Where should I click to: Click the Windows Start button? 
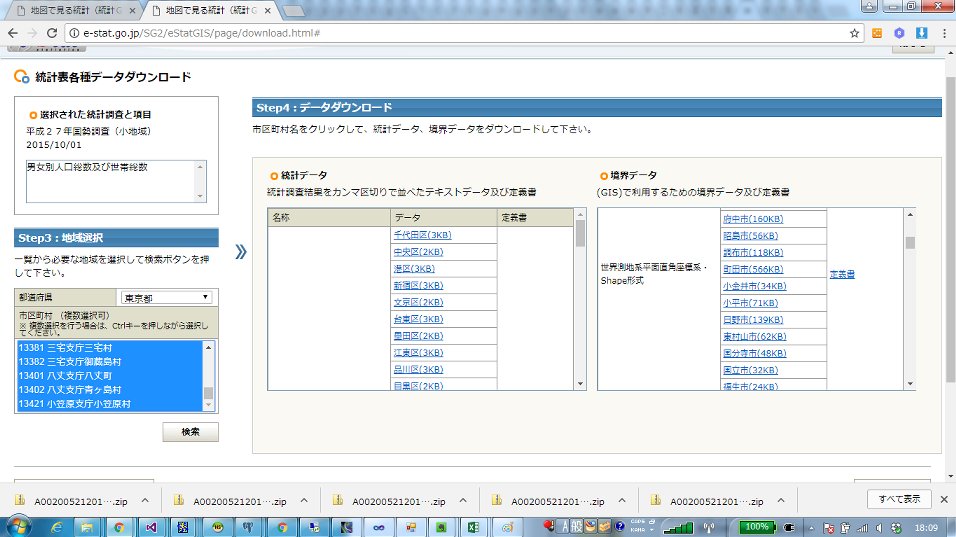tap(17, 526)
